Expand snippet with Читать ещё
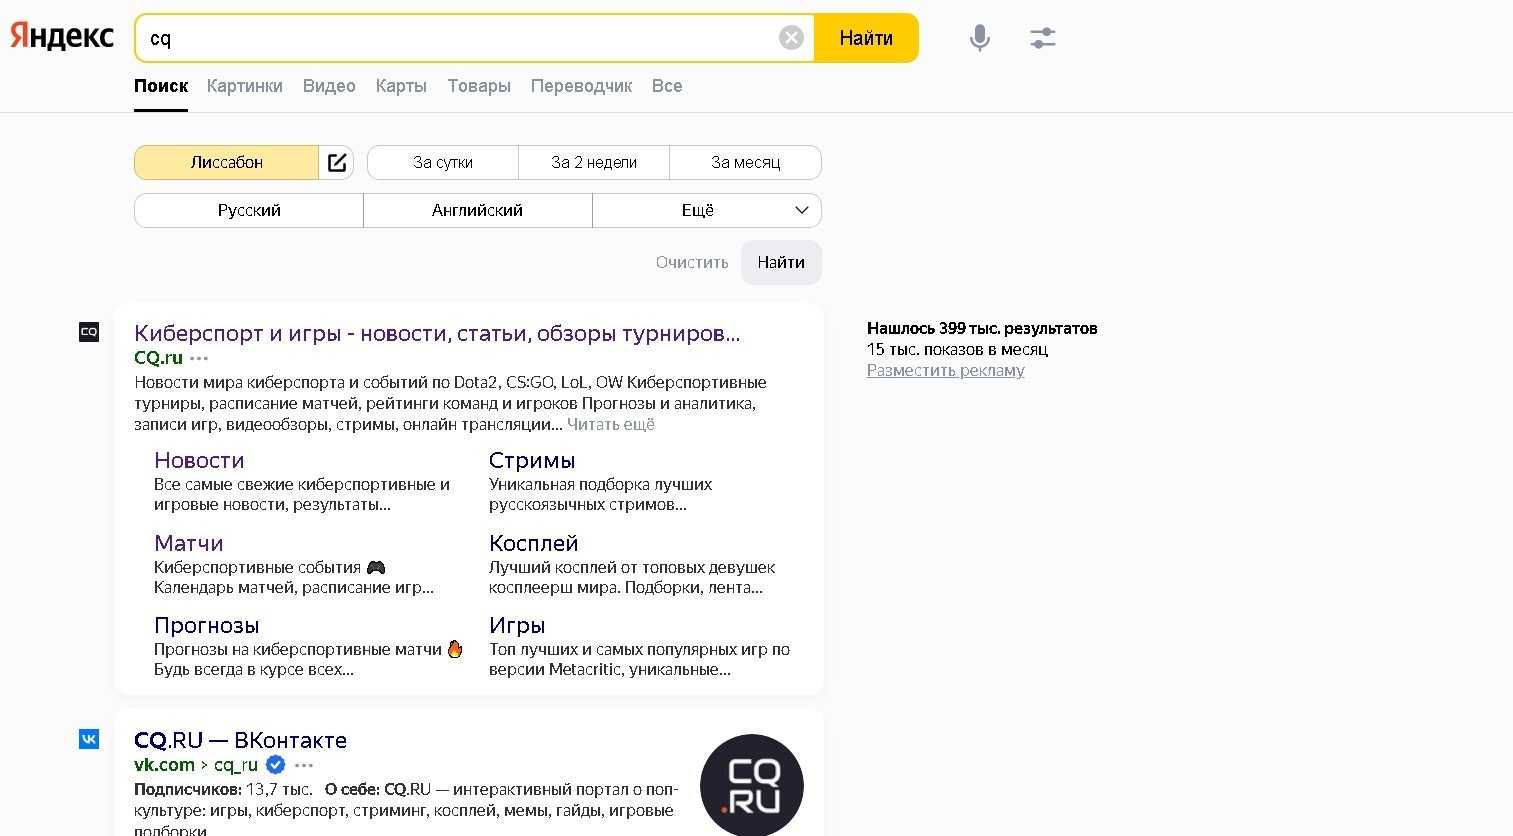1513x836 pixels. (x=611, y=424)
